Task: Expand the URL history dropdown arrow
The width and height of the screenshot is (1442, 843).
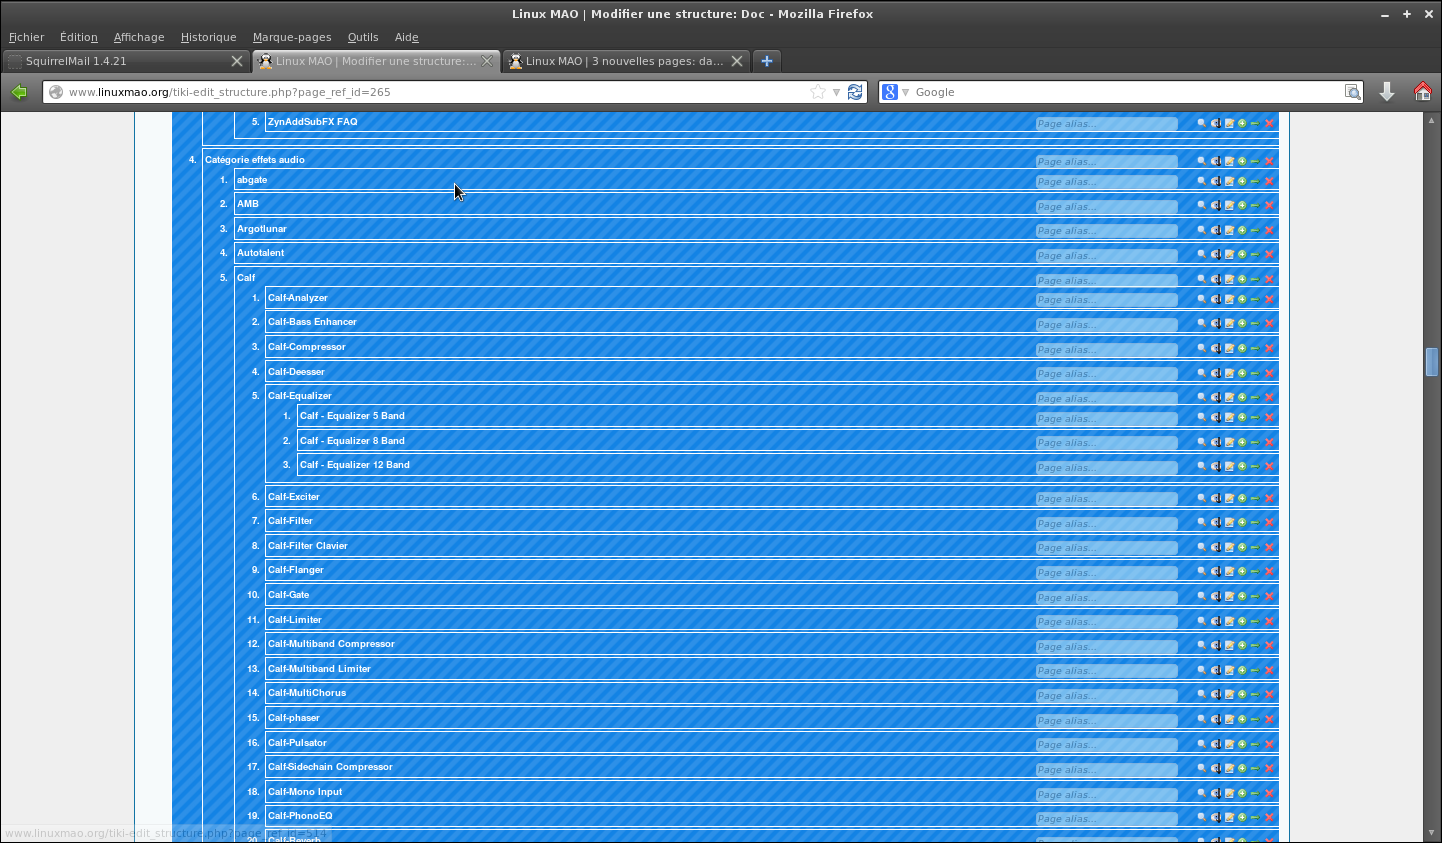Action: pos(836,92)
